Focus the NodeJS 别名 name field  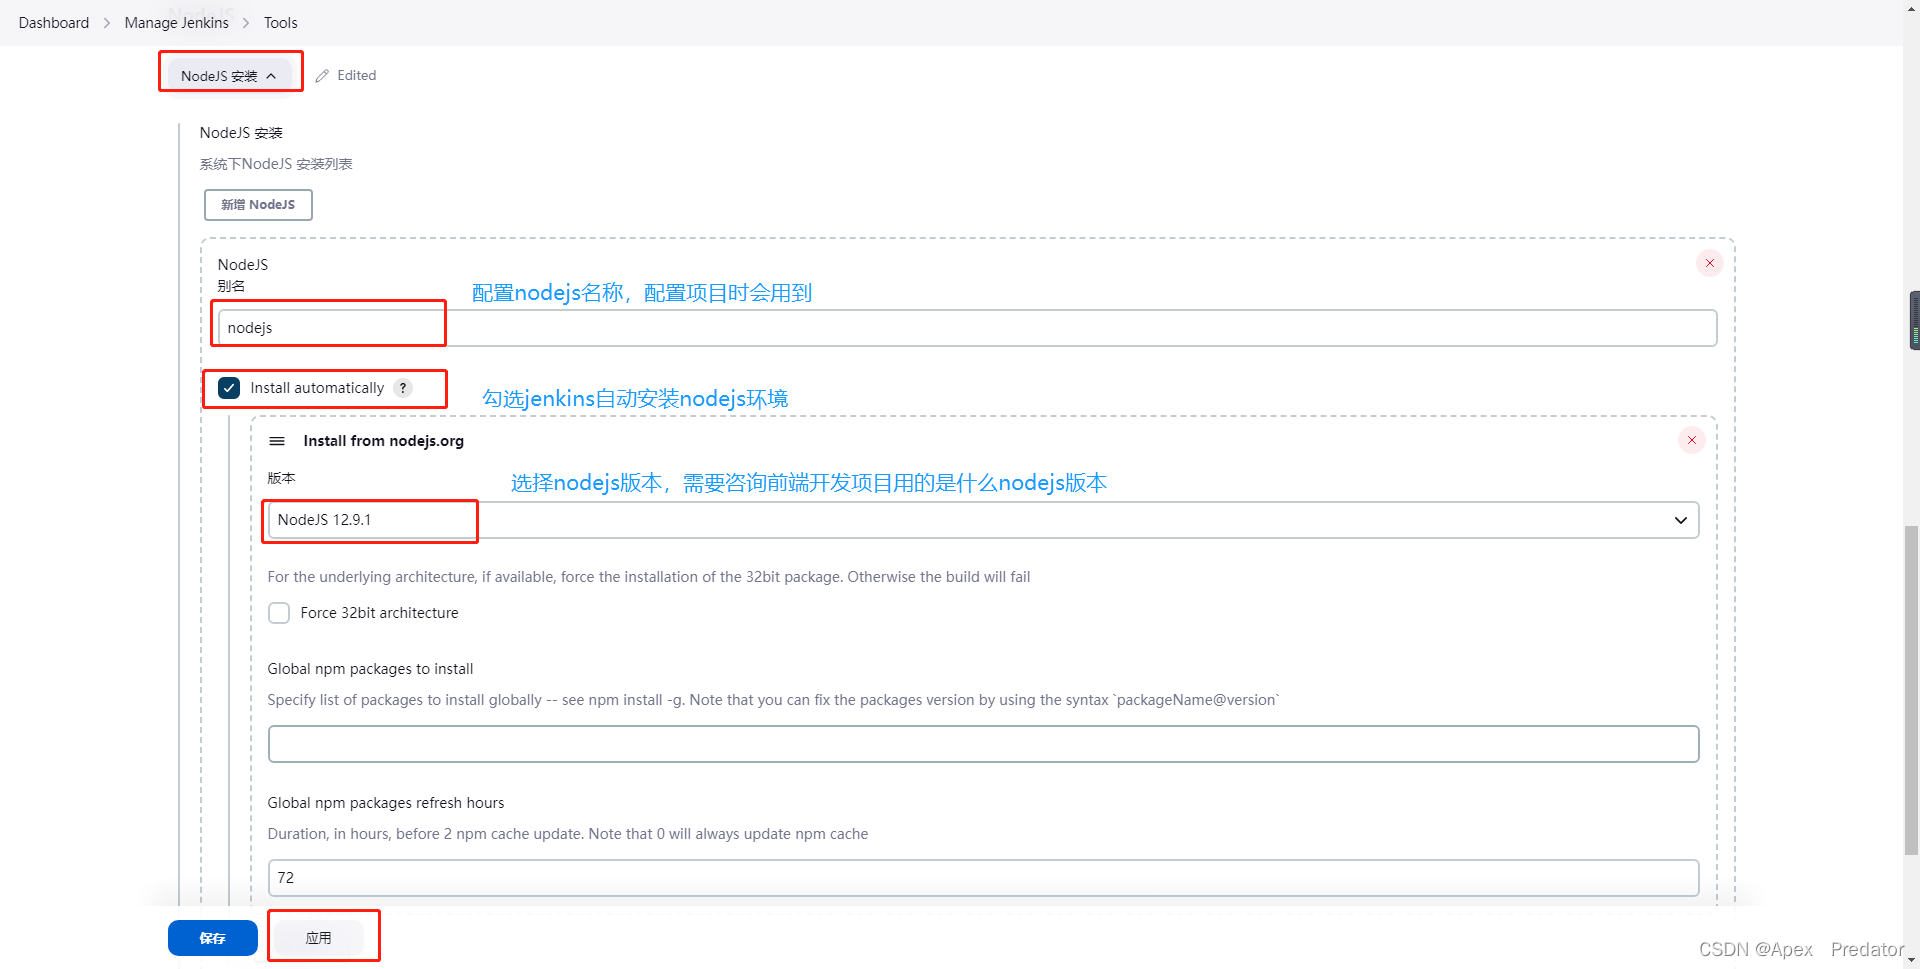pos(967,328)
